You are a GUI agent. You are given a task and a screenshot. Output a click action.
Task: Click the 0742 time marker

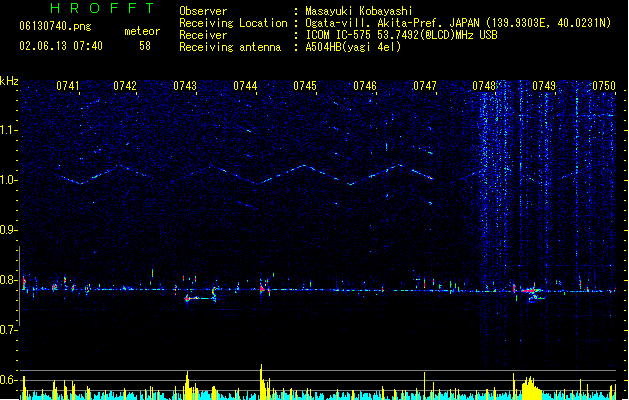(125, 86)
